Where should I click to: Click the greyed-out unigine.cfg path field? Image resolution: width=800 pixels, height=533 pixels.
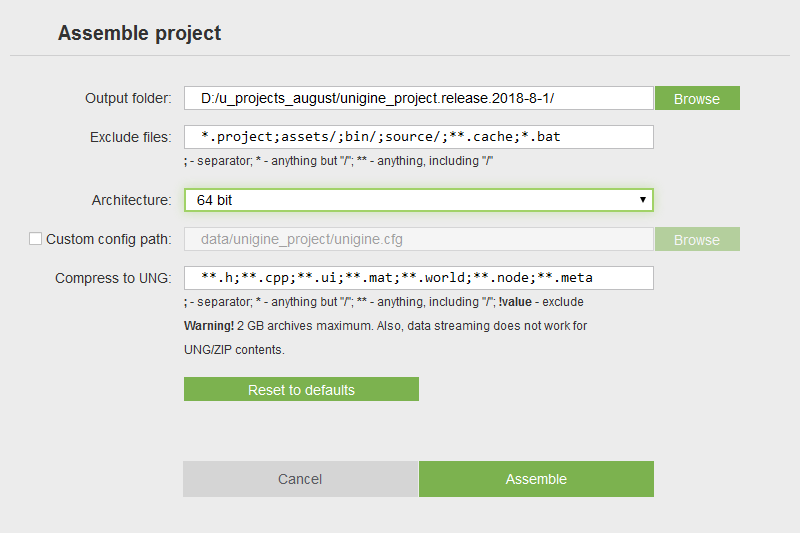[418, 239]
